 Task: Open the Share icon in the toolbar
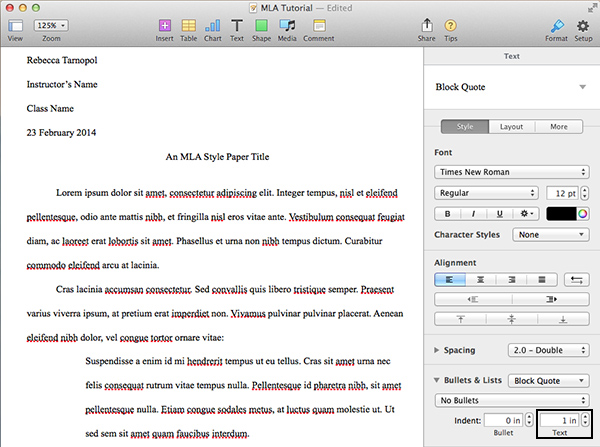coord(427,24)
